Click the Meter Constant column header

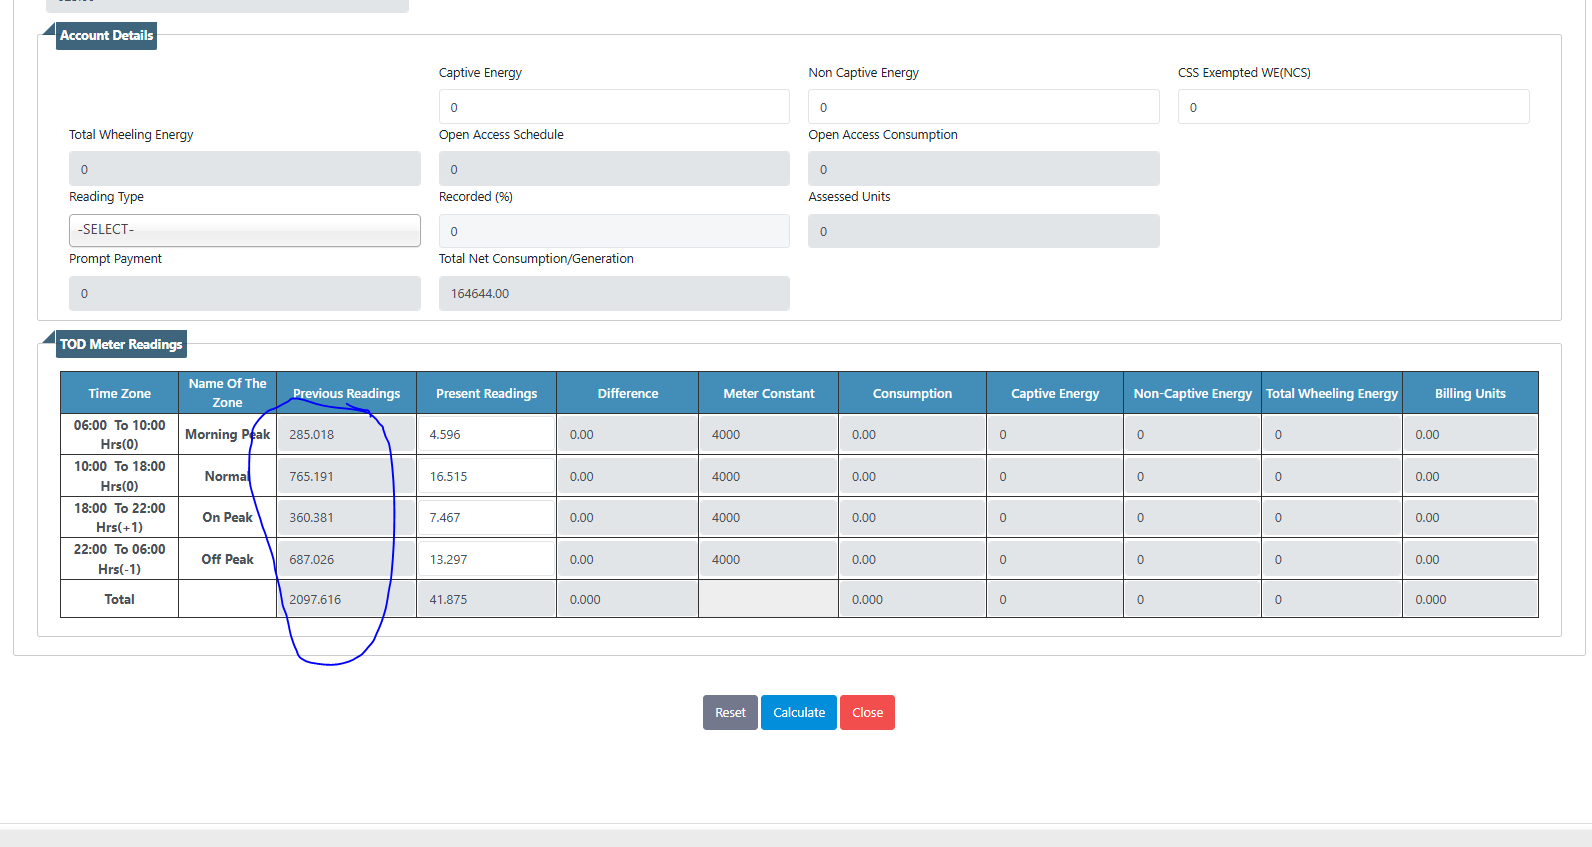768,393
